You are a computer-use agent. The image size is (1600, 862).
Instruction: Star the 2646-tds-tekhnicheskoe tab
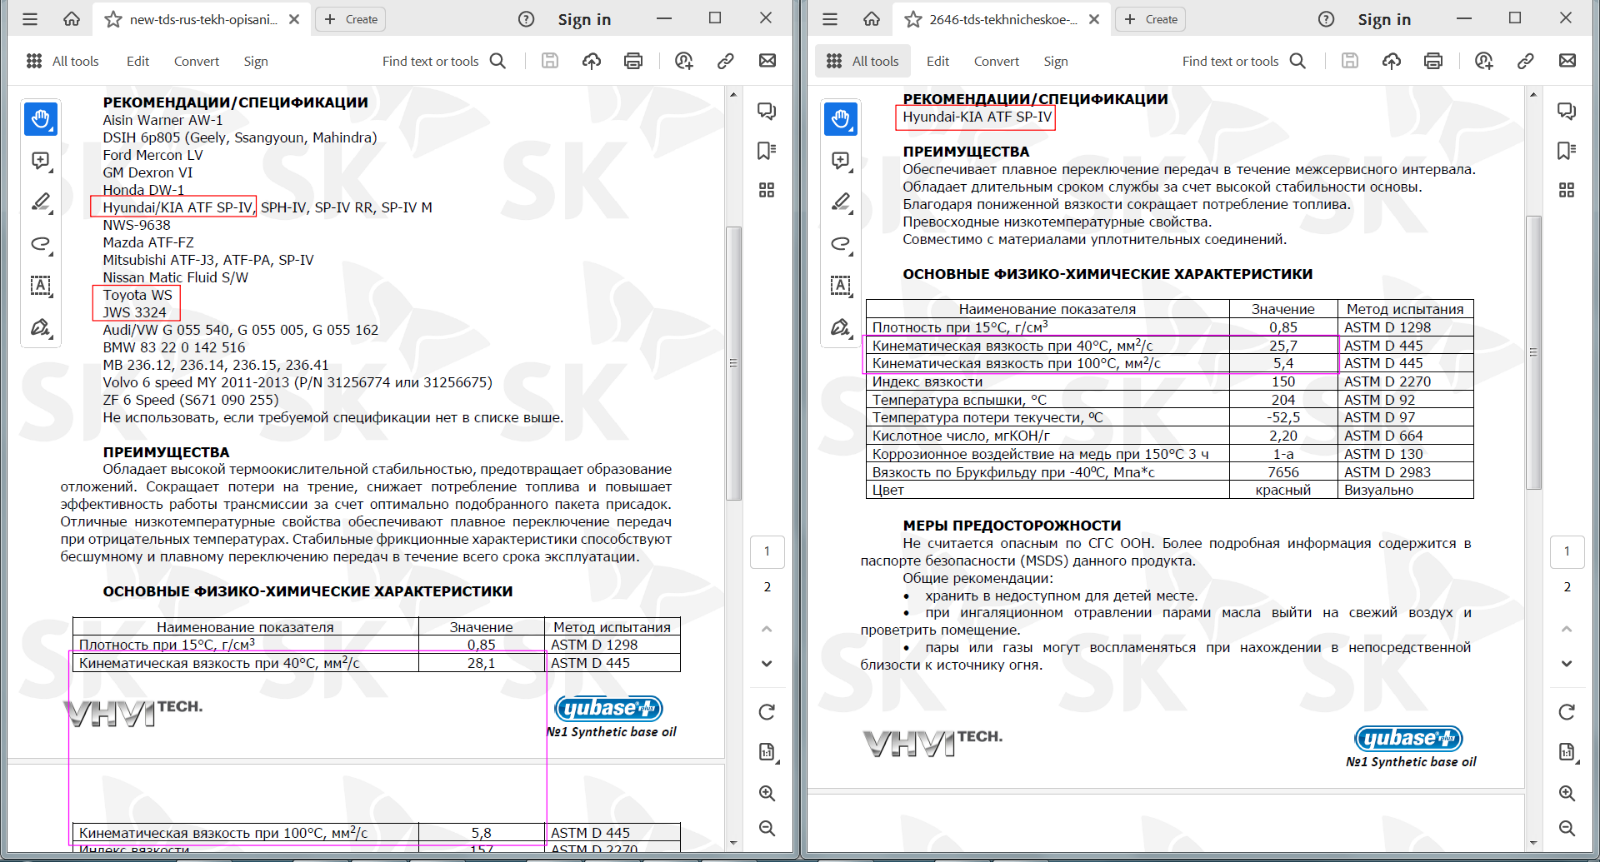tap(913, 19)
